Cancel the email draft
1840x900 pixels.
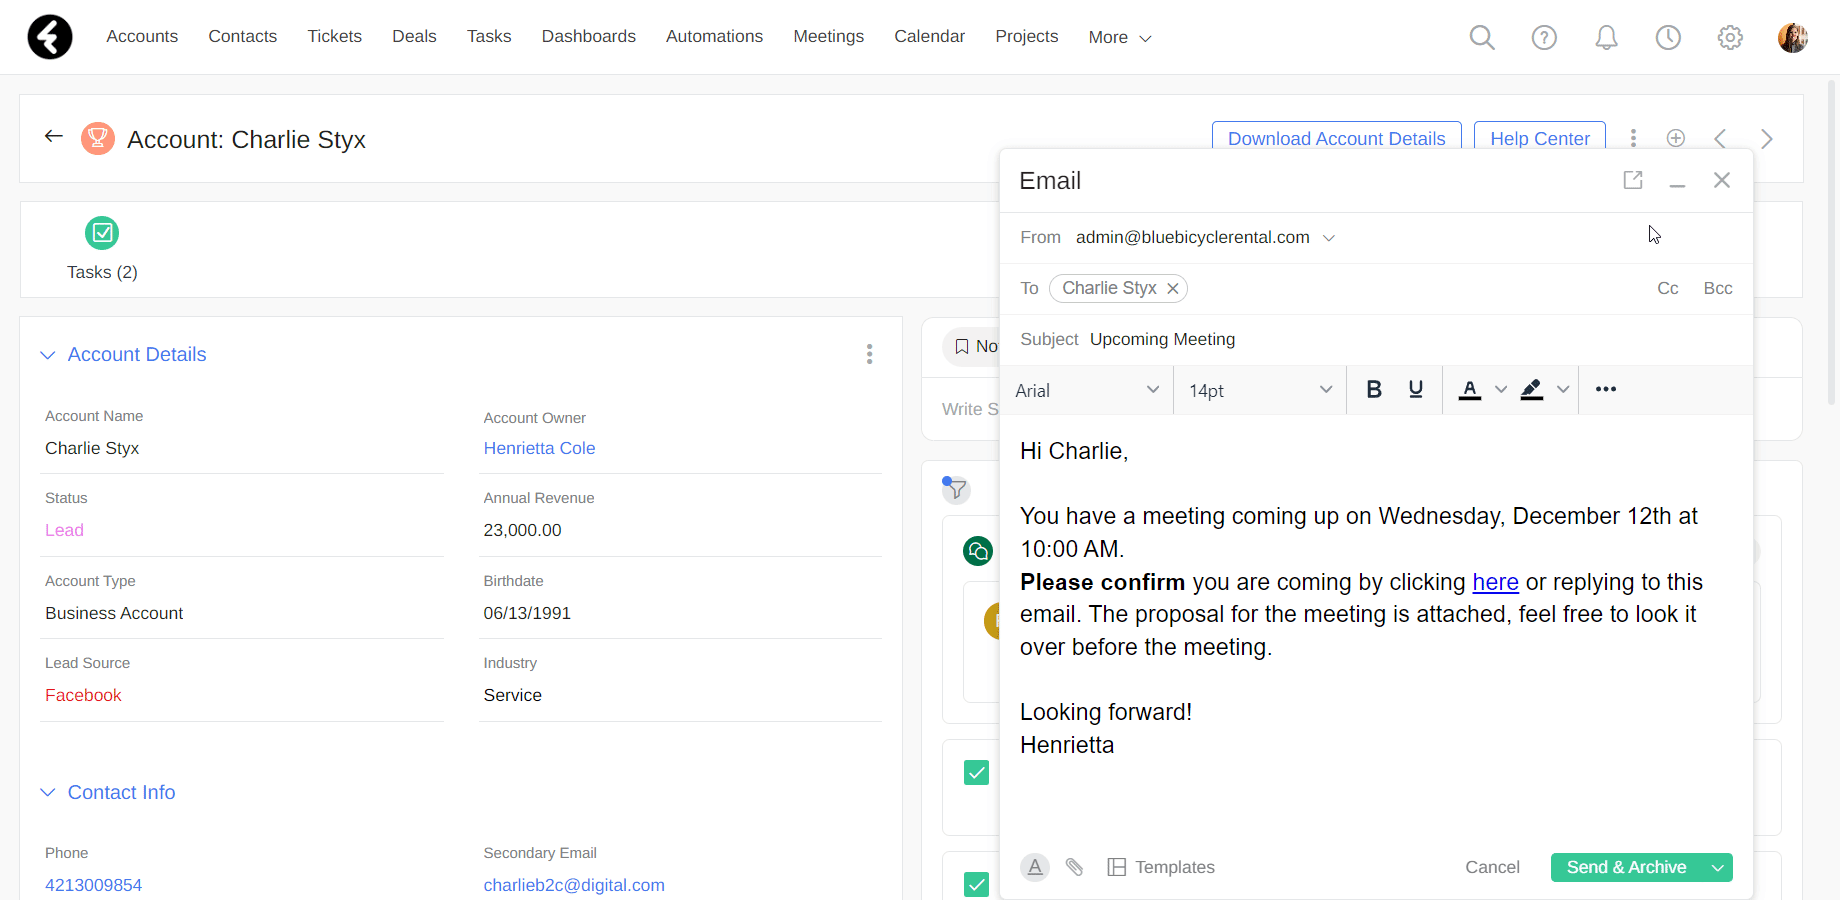click(1492, 867)
